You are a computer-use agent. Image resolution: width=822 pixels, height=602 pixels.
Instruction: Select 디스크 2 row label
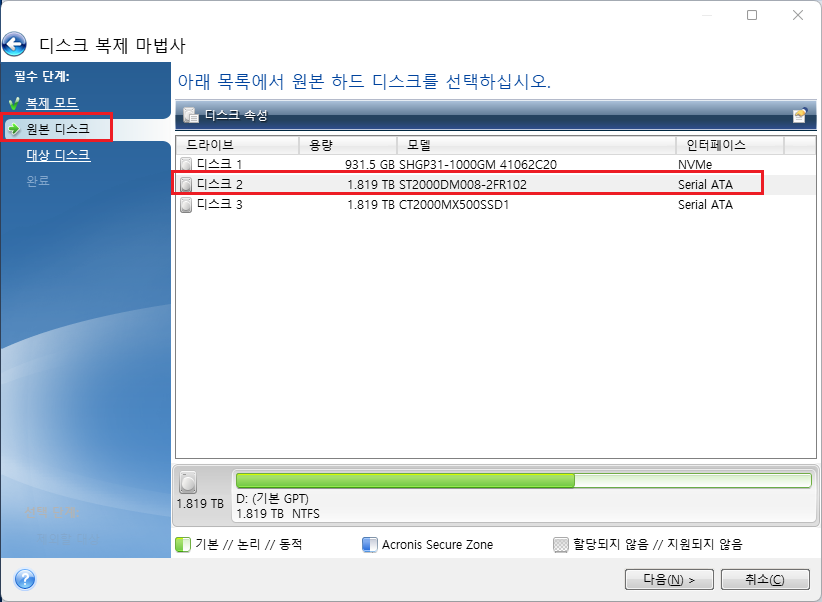click(x=219, y=184)
